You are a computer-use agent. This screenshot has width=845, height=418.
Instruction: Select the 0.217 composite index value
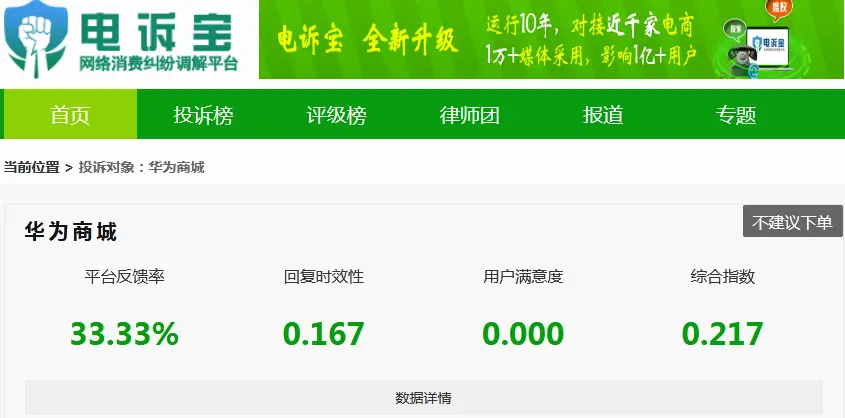click(x=722, y=334)
